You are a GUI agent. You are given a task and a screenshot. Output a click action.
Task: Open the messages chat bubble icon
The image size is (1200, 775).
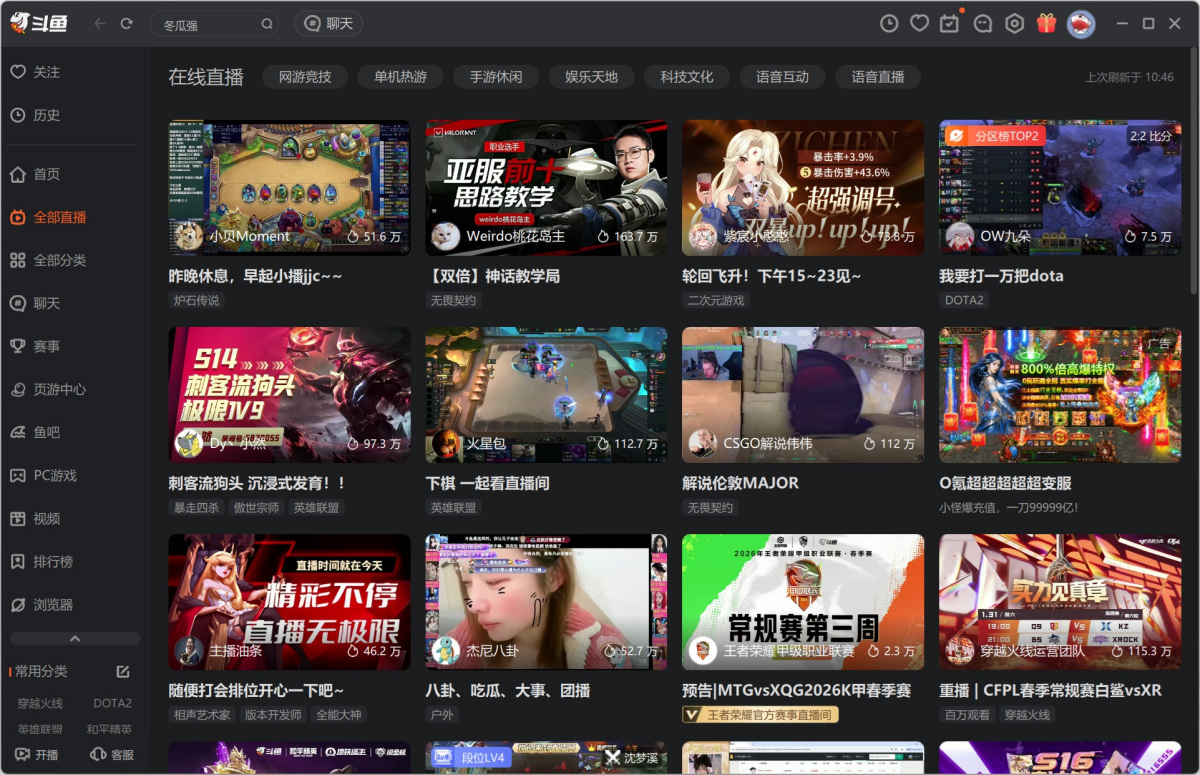tap(982, 23)
